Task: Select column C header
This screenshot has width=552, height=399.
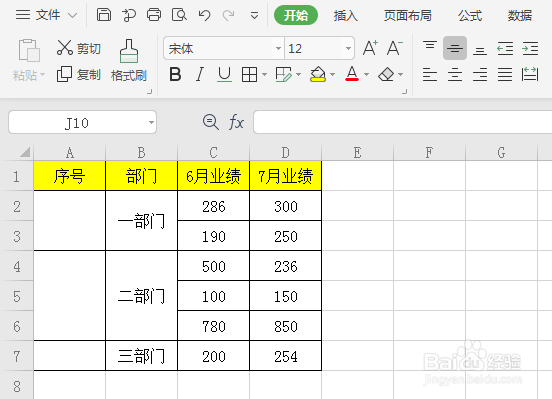Action: pos(213,152)
